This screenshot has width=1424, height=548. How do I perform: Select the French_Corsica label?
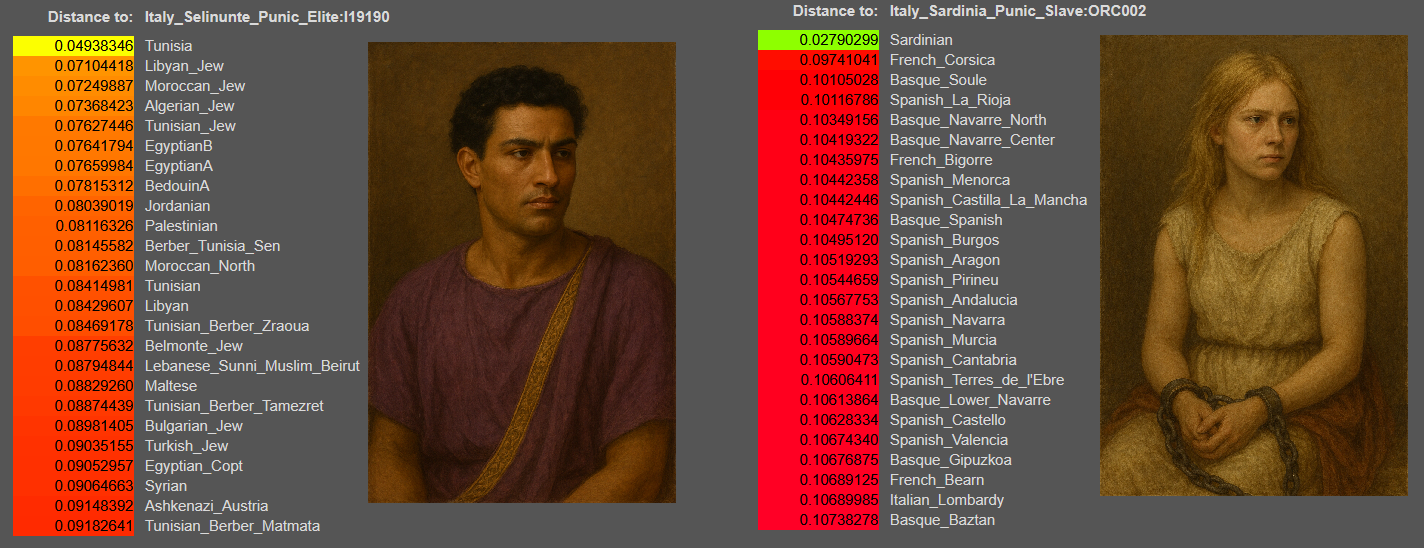point(942,60)
